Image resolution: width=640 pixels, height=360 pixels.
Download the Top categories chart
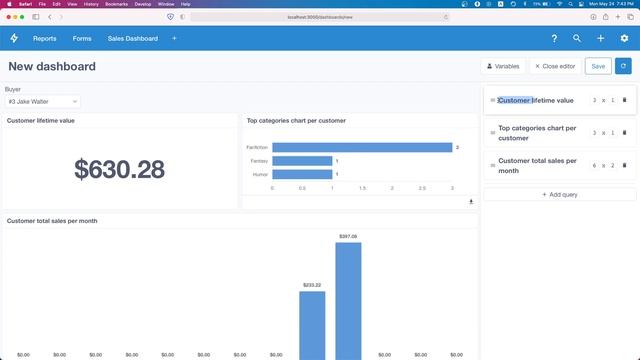click(x=471, y=202)
